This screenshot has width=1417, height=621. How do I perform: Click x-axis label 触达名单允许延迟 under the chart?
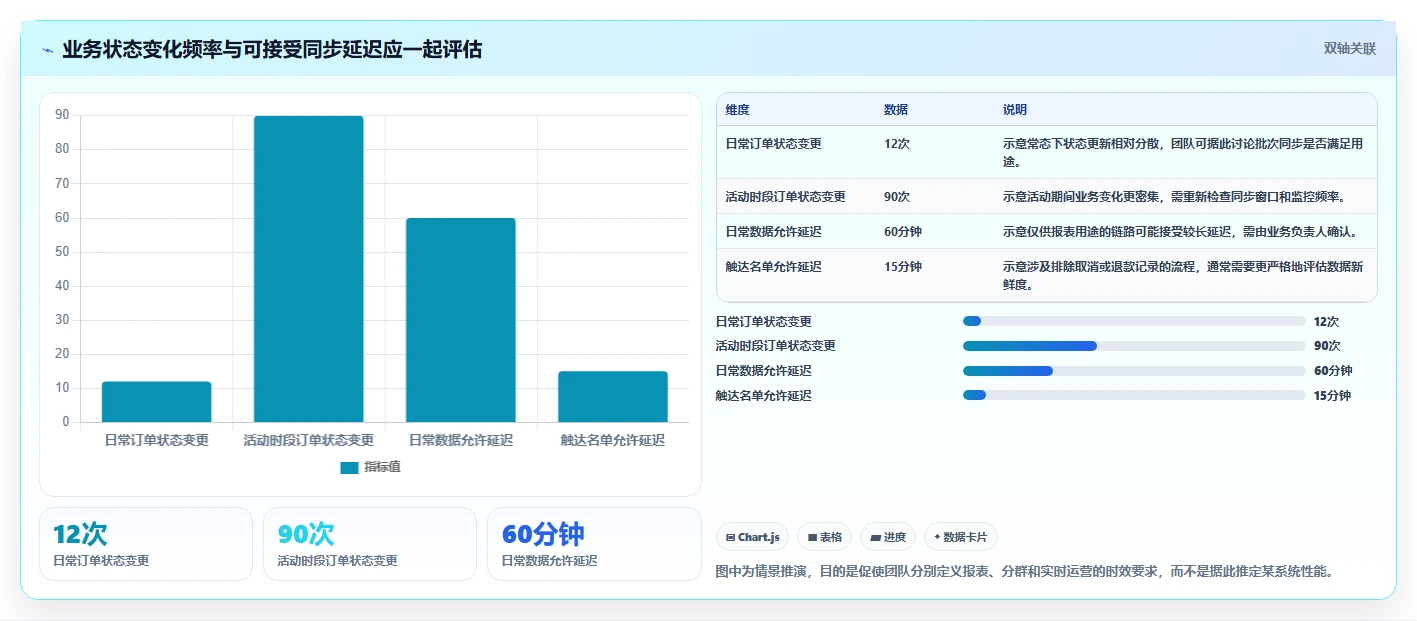pos(613,440)
